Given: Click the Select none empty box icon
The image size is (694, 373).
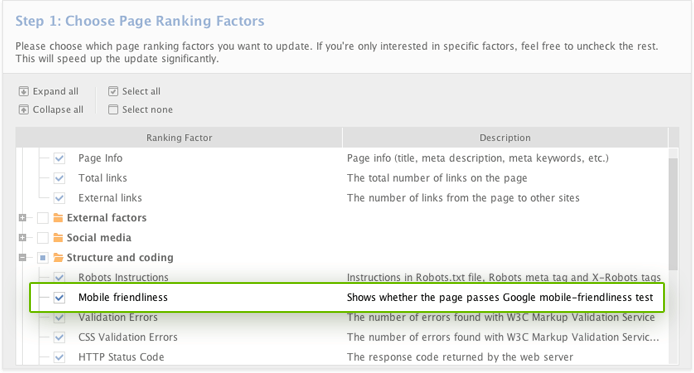Looking at the screenshot, I should coord(113,110).
